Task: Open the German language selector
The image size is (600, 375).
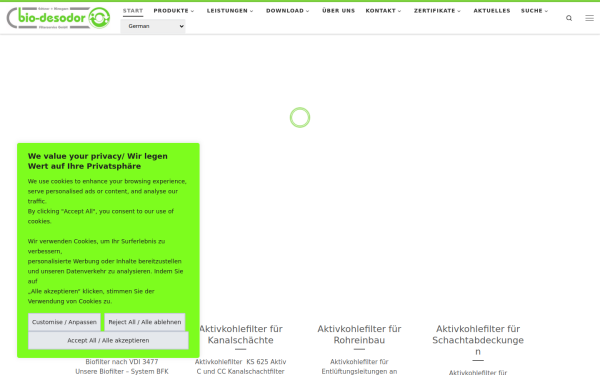Action: [x=153, y=26]
